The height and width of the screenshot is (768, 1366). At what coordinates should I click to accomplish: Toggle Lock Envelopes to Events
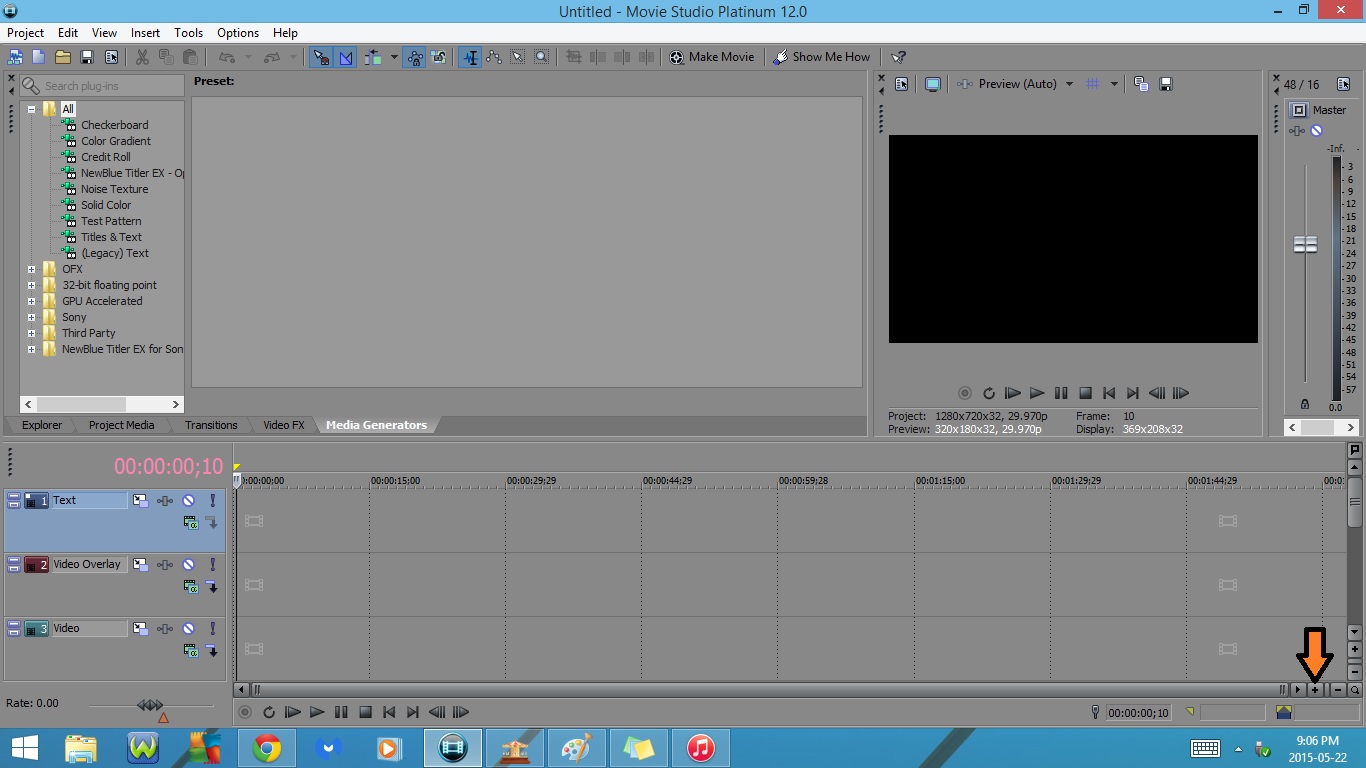[414, 57]
